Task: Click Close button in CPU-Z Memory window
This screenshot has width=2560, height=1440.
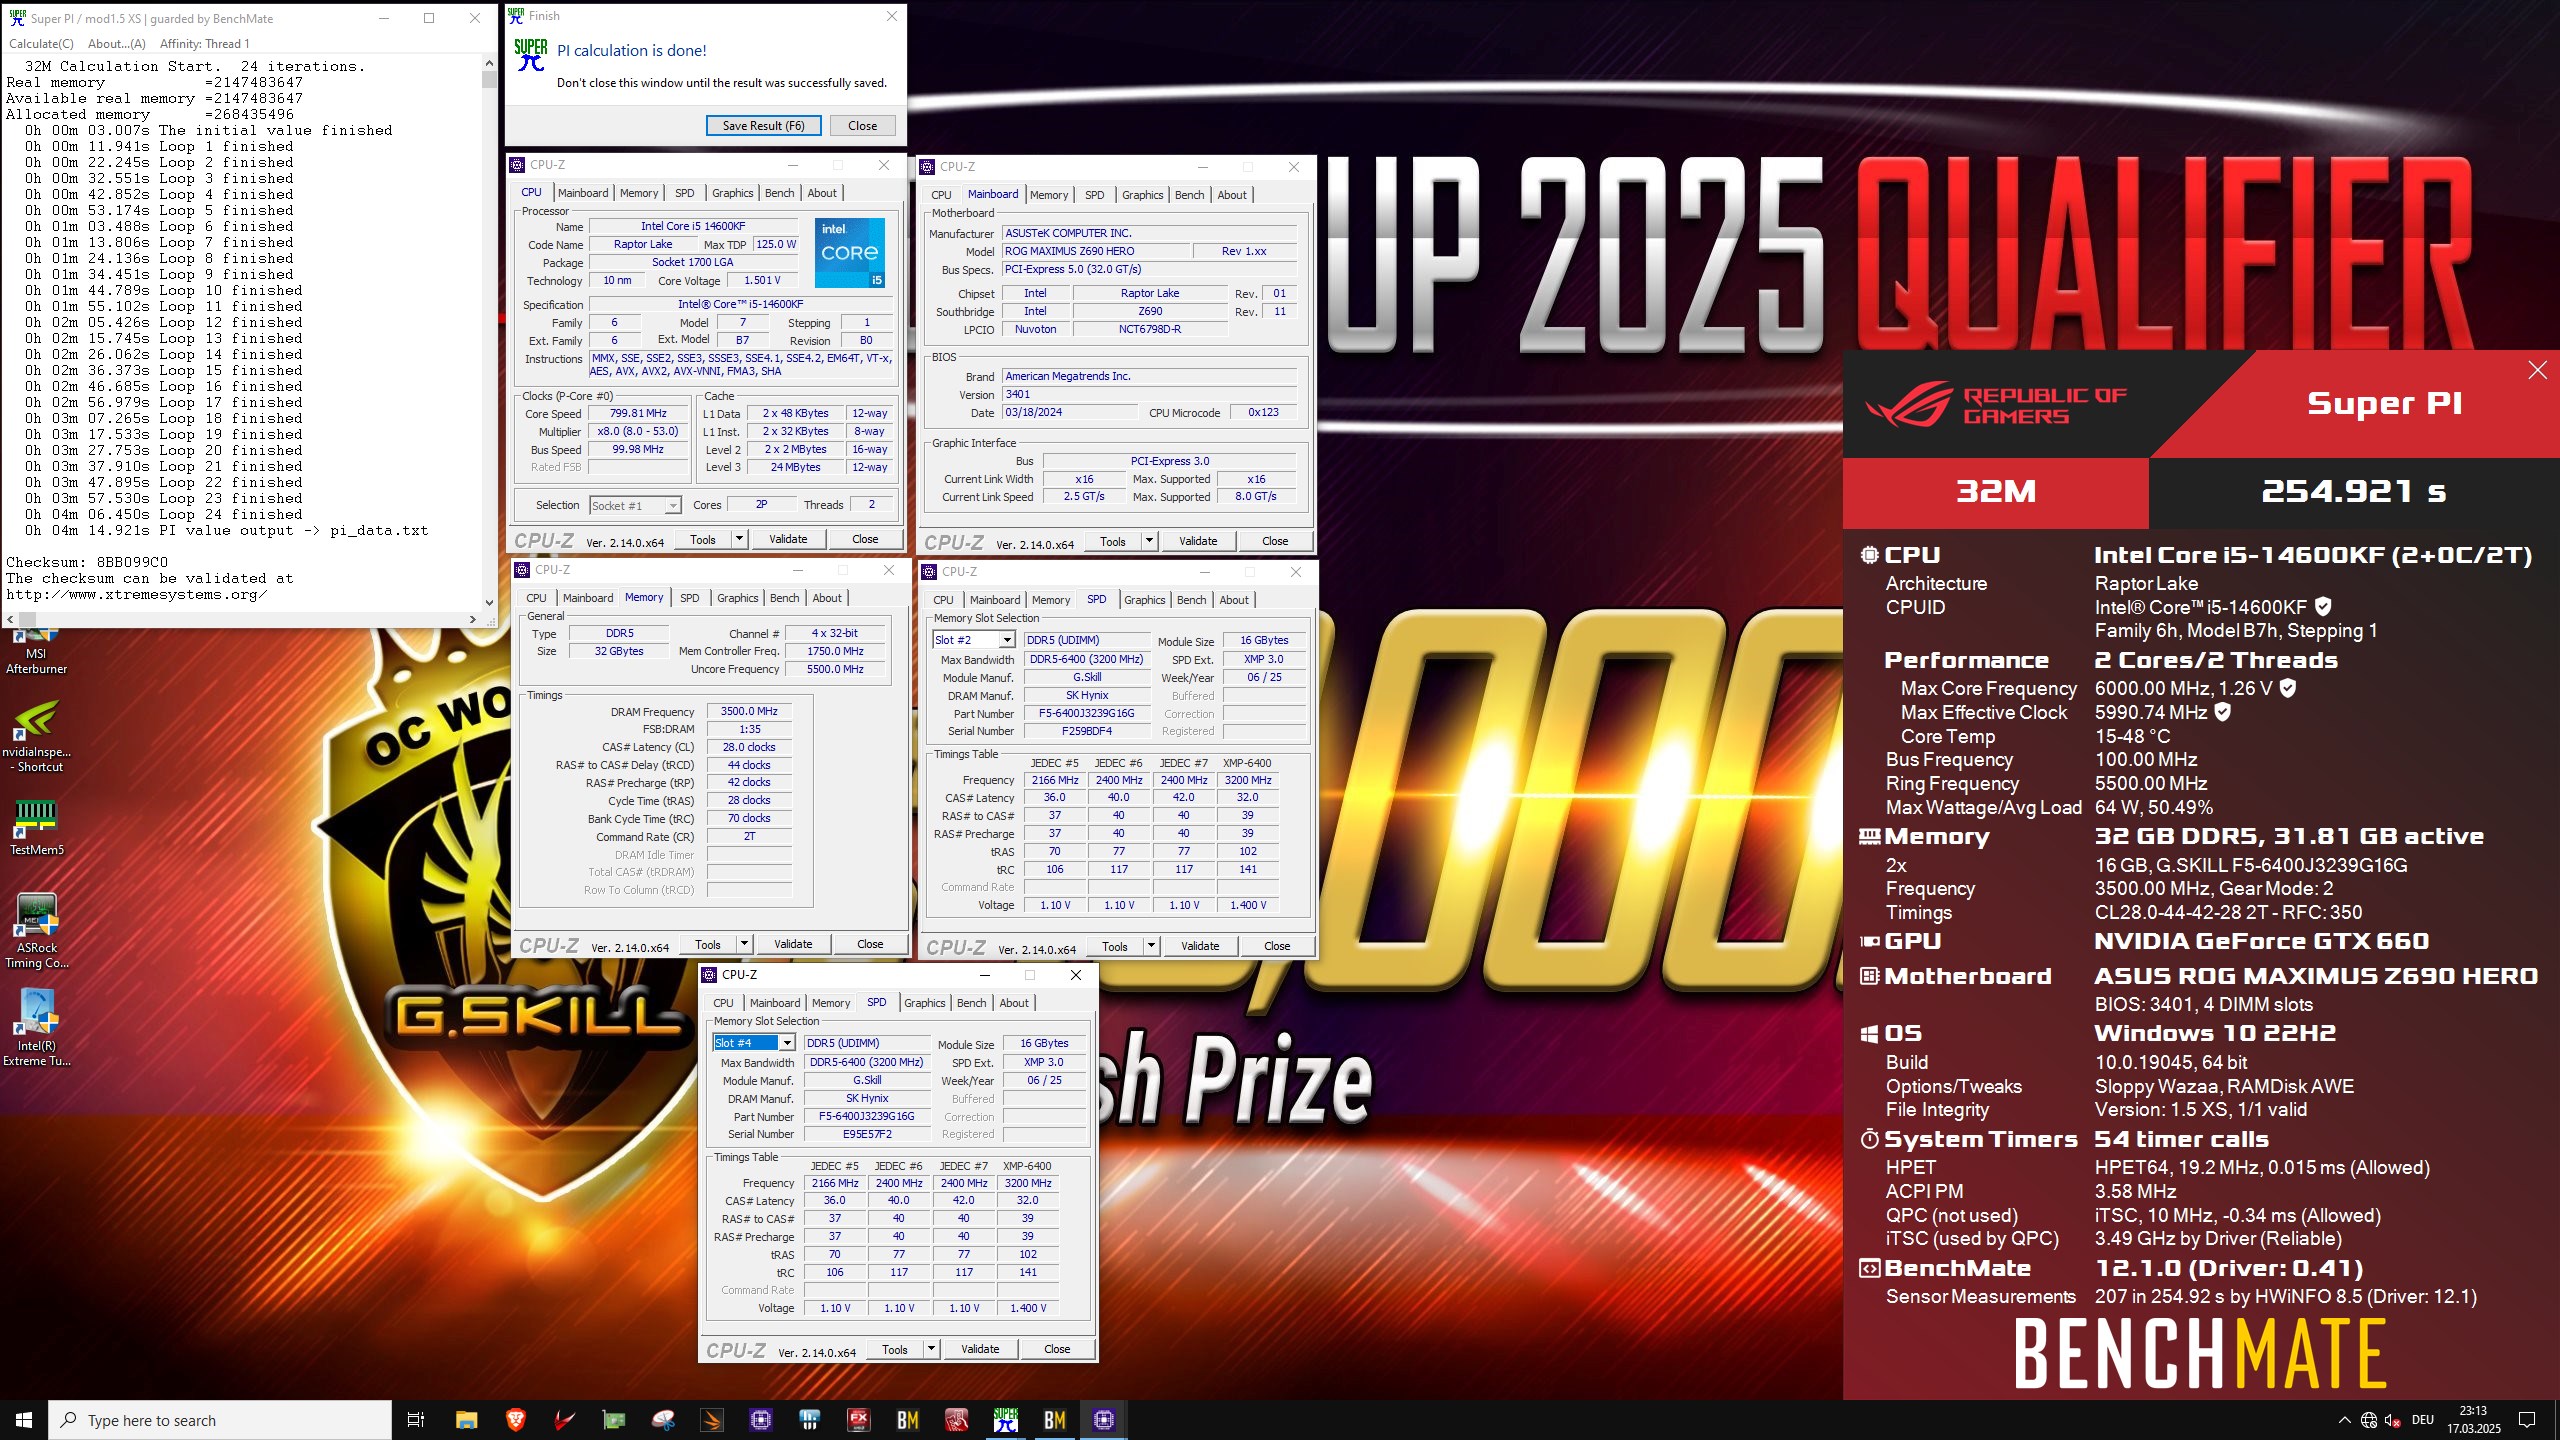Action: tap(870, 944)
